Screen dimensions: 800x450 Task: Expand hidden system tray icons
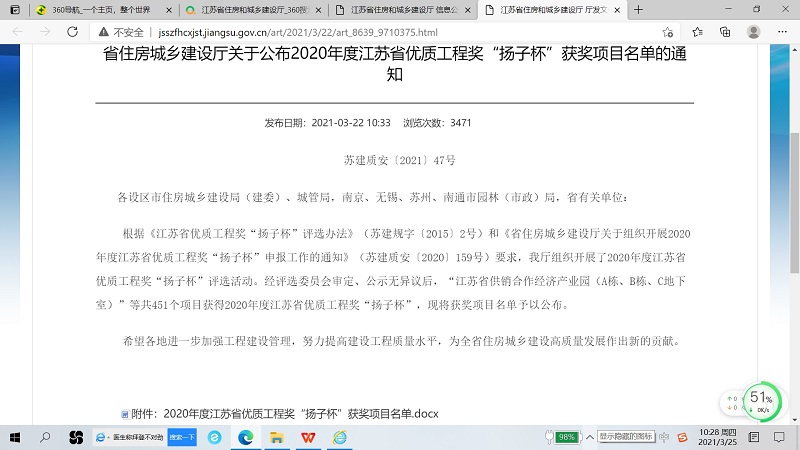coord(590,437)
